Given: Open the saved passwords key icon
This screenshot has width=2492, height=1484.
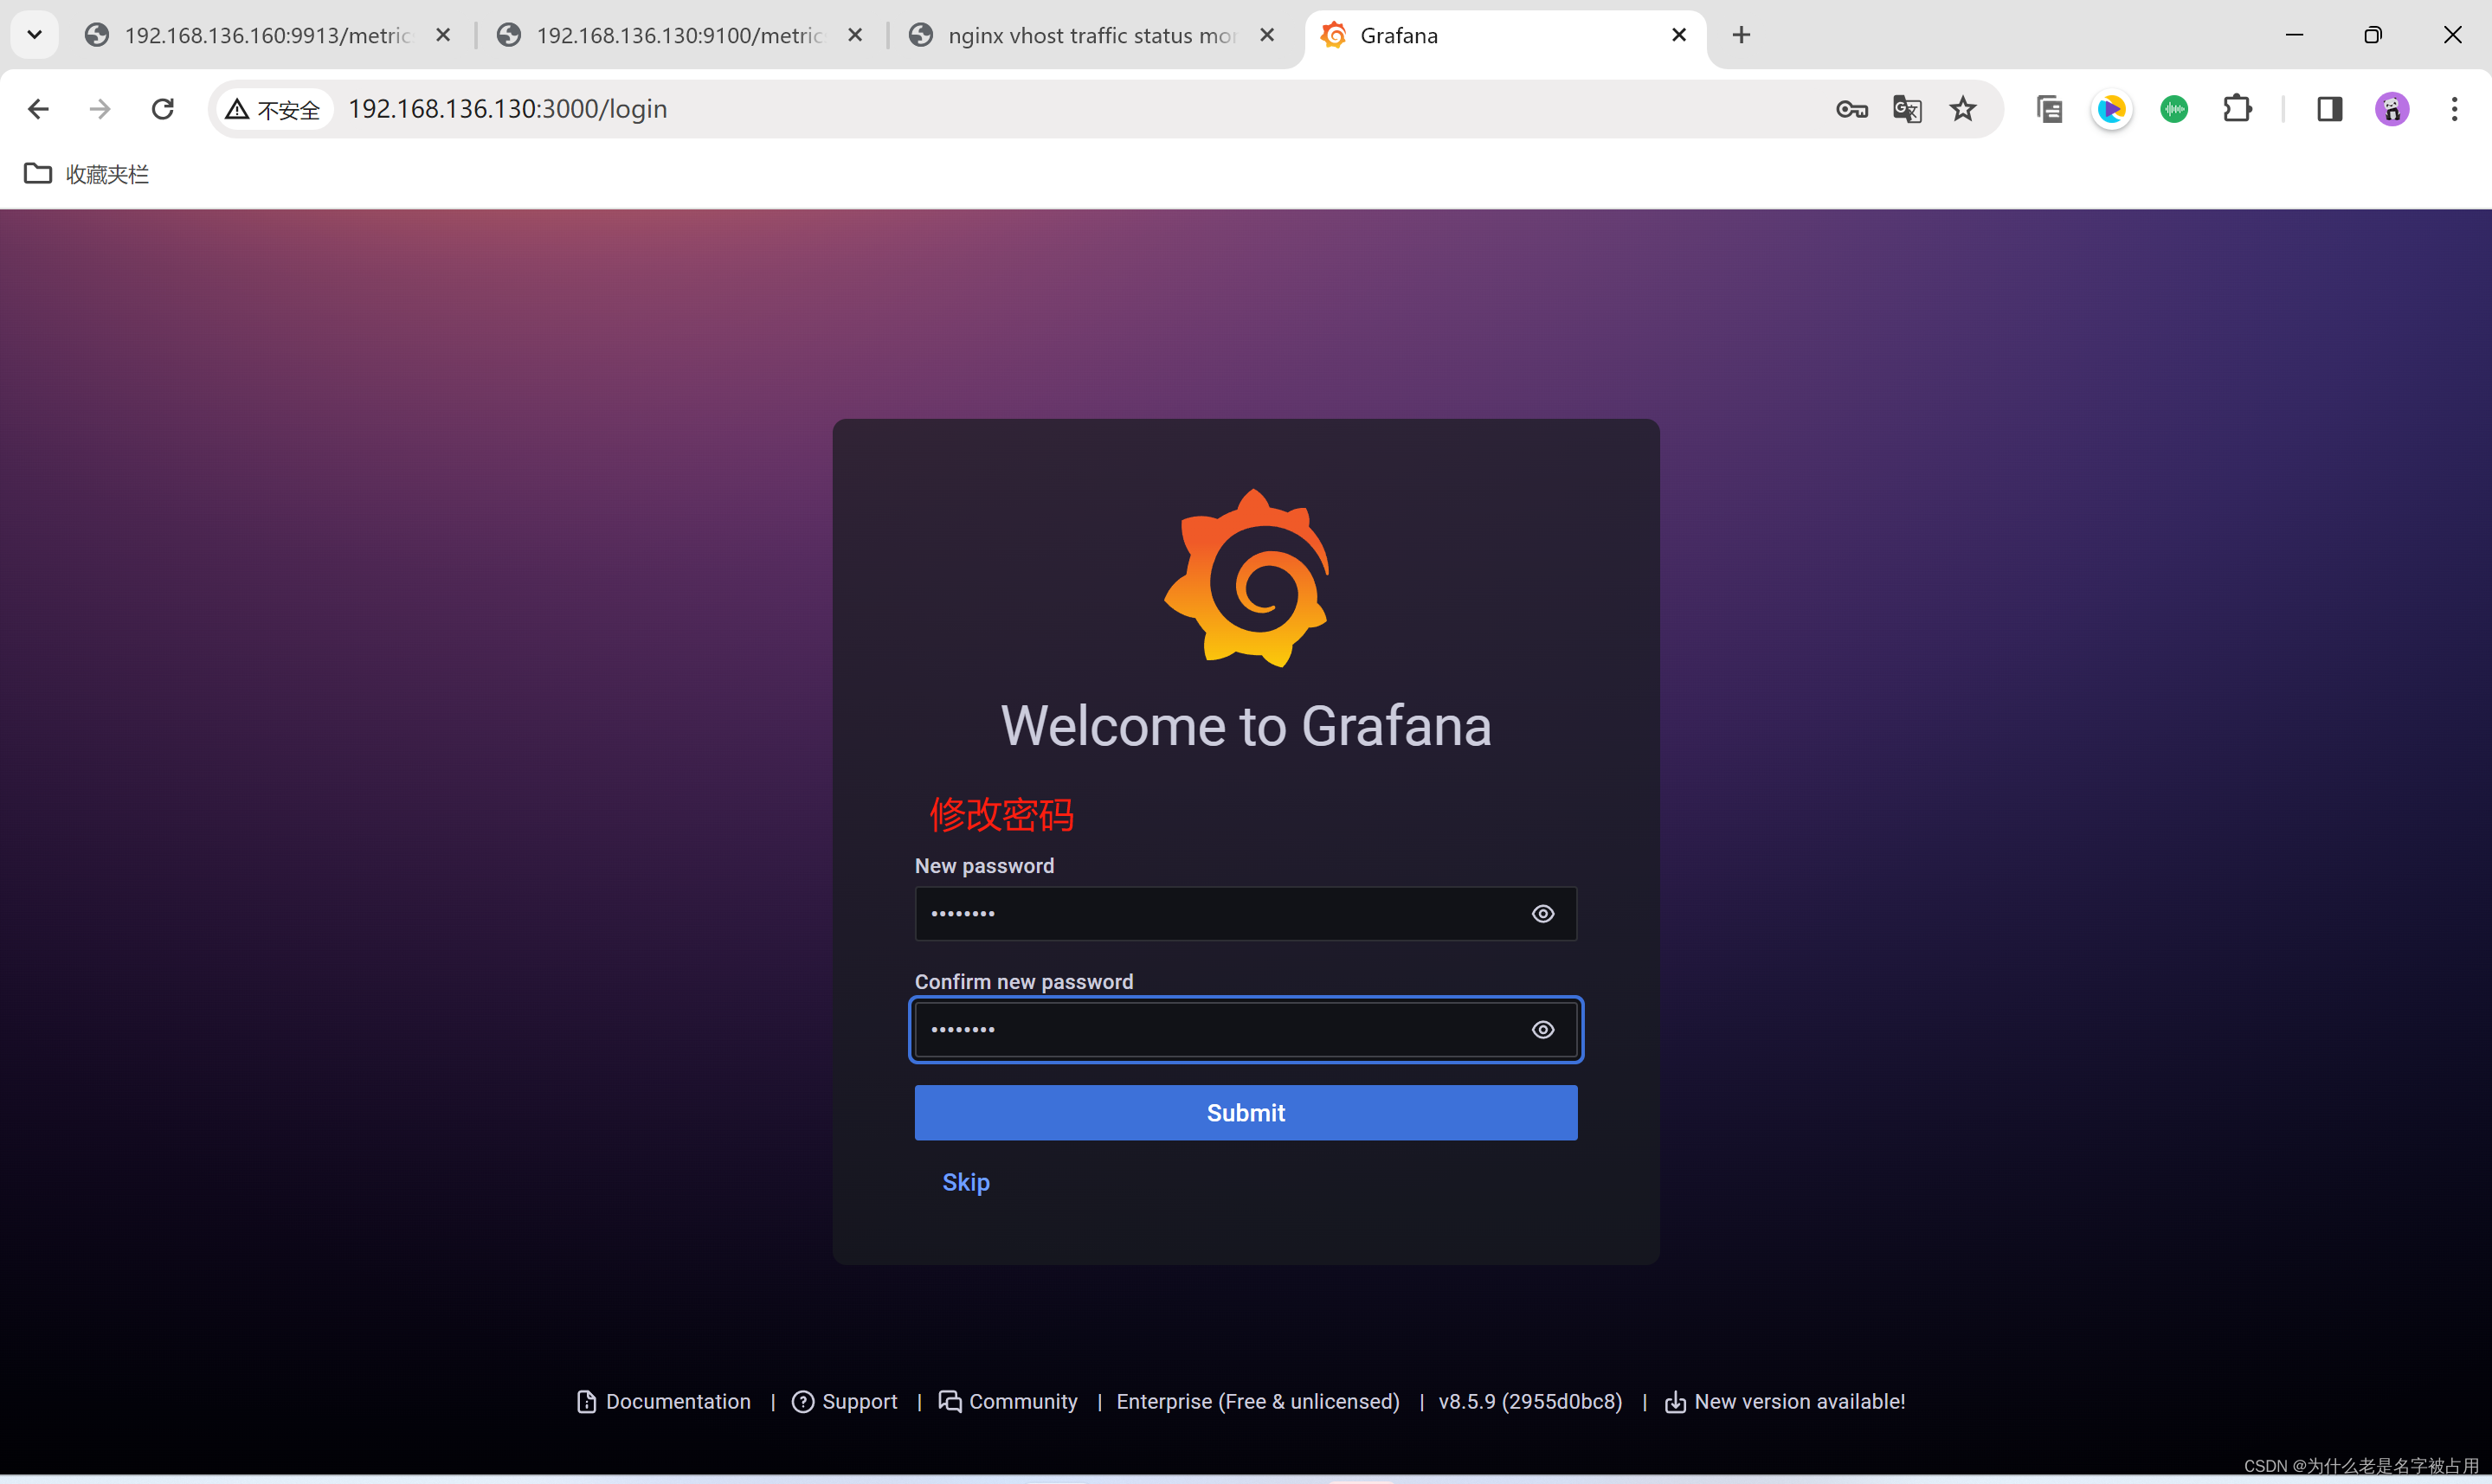Looking at the screenshot, I should click(1852, 109).
